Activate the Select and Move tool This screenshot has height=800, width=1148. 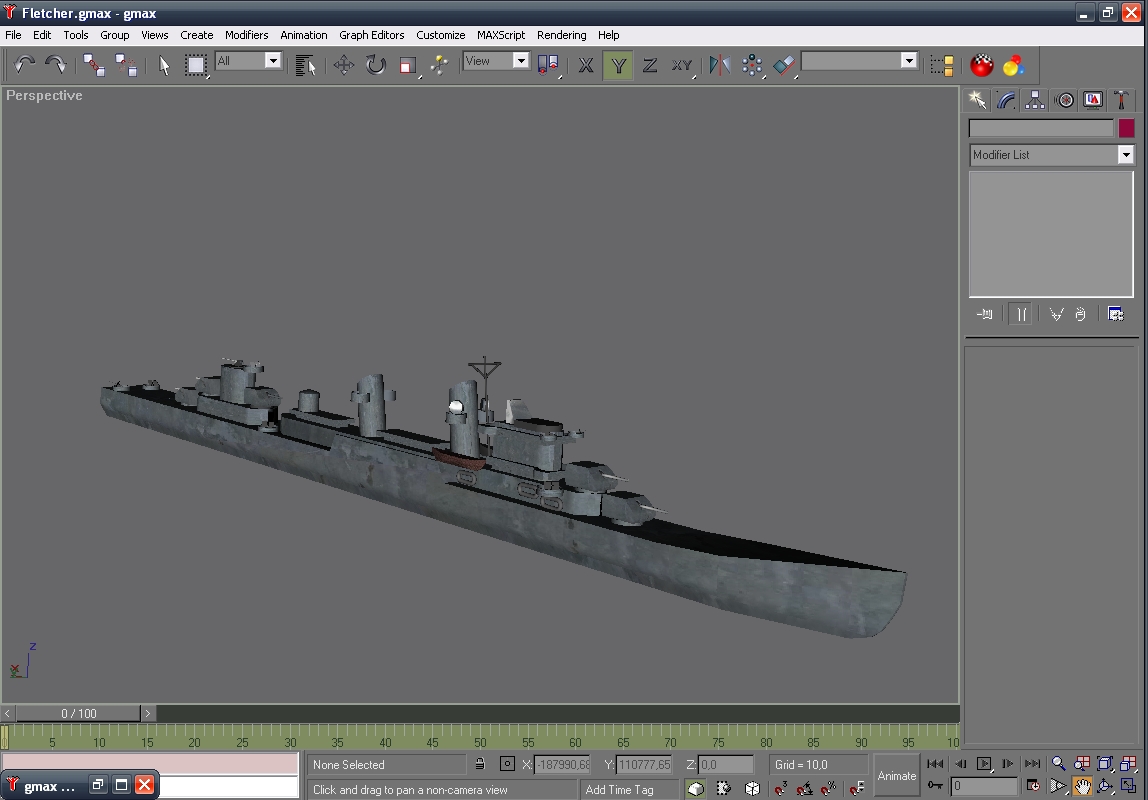(x=343, y=65)
